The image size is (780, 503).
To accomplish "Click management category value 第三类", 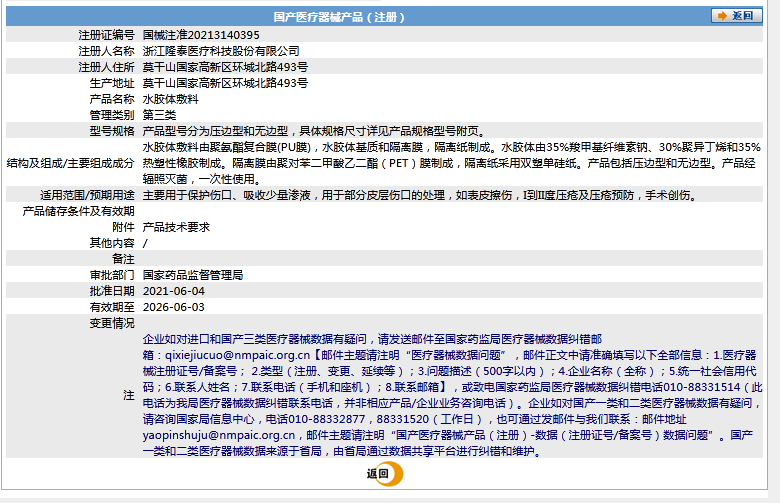I will [159, 115].
